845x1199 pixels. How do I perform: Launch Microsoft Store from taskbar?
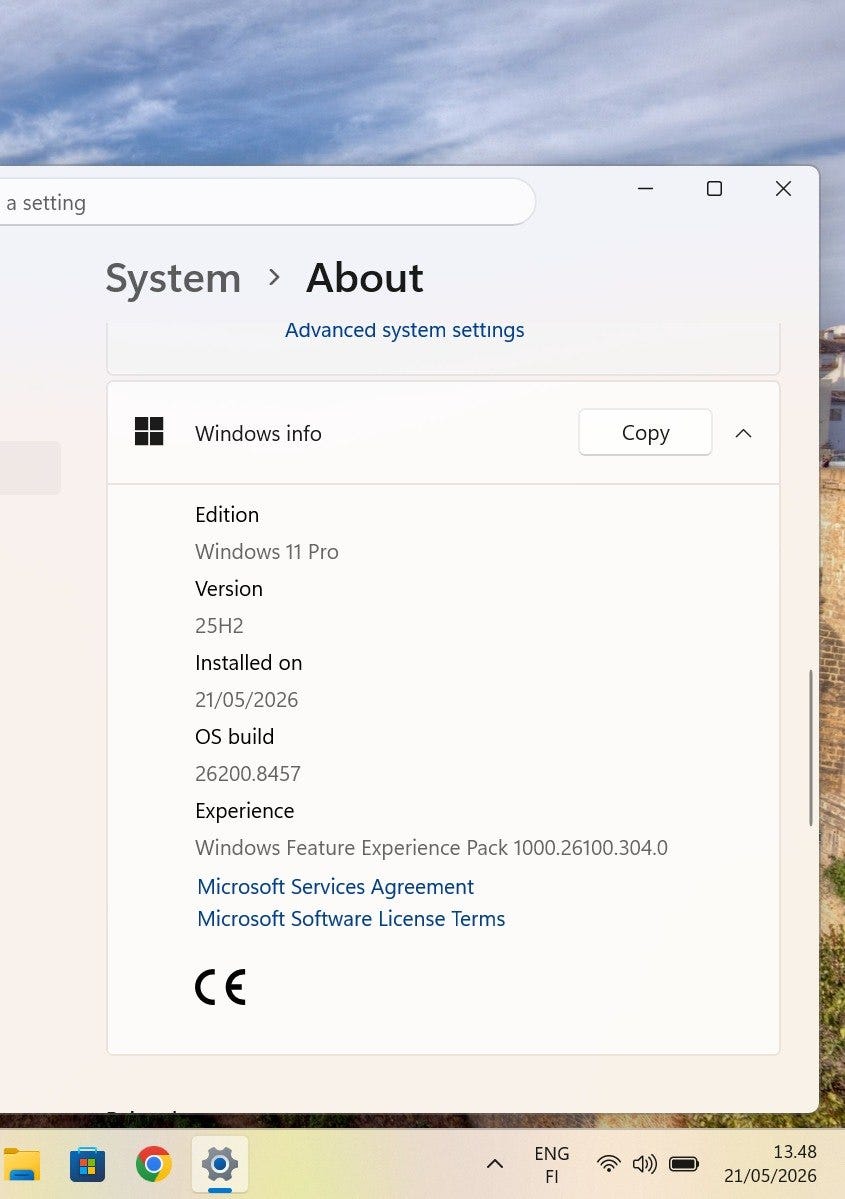pos(87,1165)
